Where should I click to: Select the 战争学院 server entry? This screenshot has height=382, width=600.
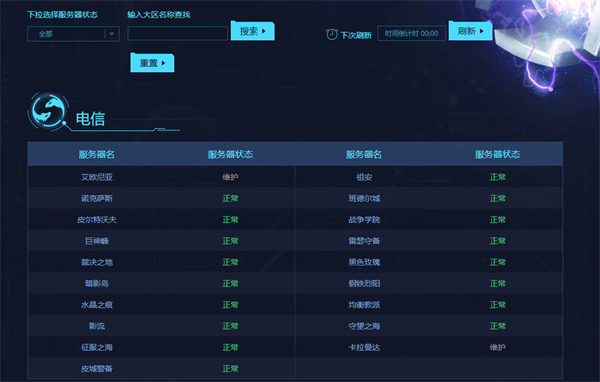point(364,220)
